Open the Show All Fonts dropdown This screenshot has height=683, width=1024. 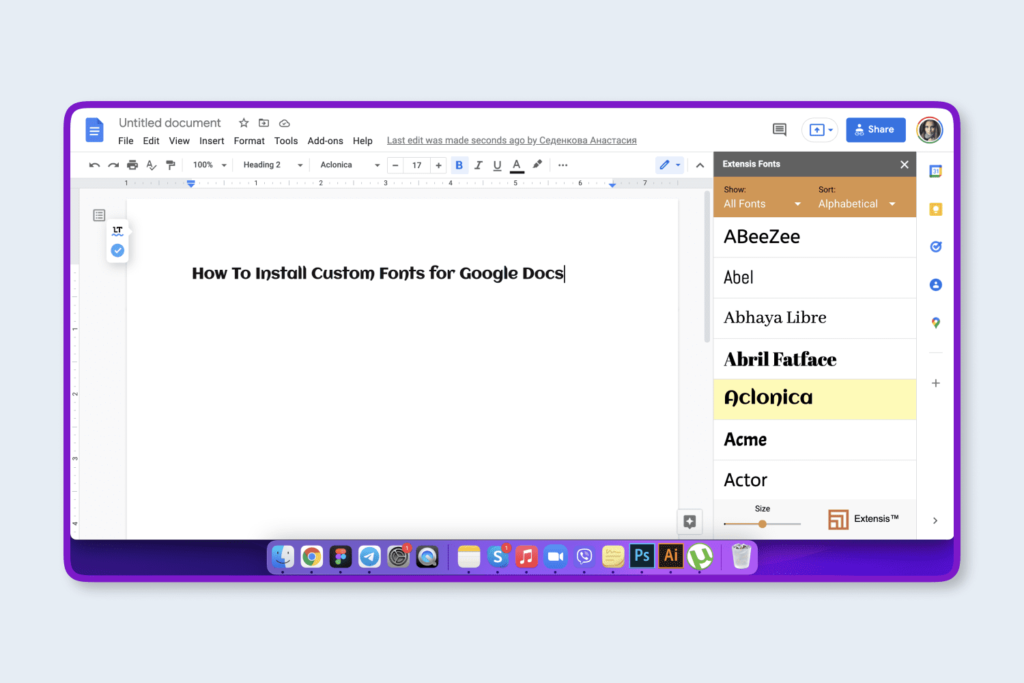pos(760,202)
